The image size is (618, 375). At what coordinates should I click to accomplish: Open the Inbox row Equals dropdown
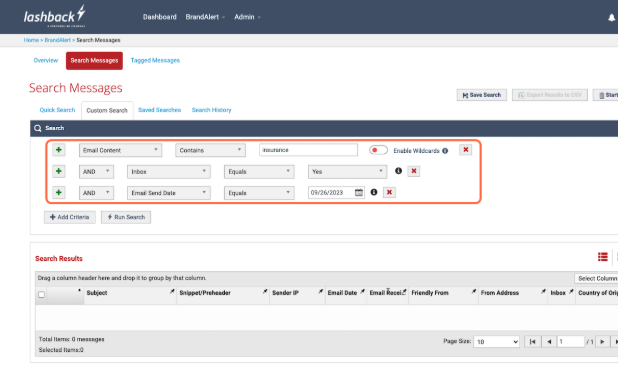click(259, 172)
